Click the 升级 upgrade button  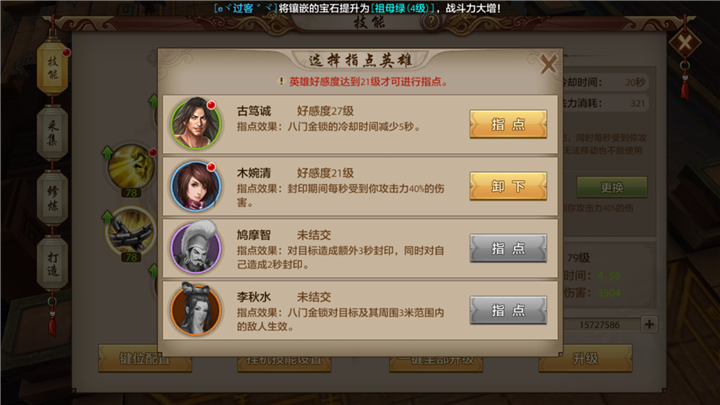[x=585, y=358]
